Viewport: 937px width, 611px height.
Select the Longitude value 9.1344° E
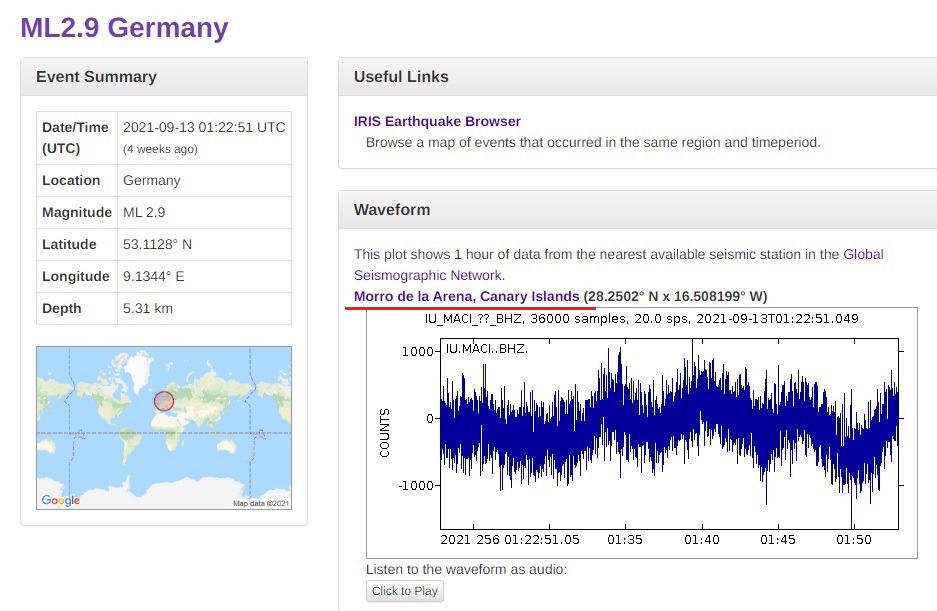(x=154, y=276)
